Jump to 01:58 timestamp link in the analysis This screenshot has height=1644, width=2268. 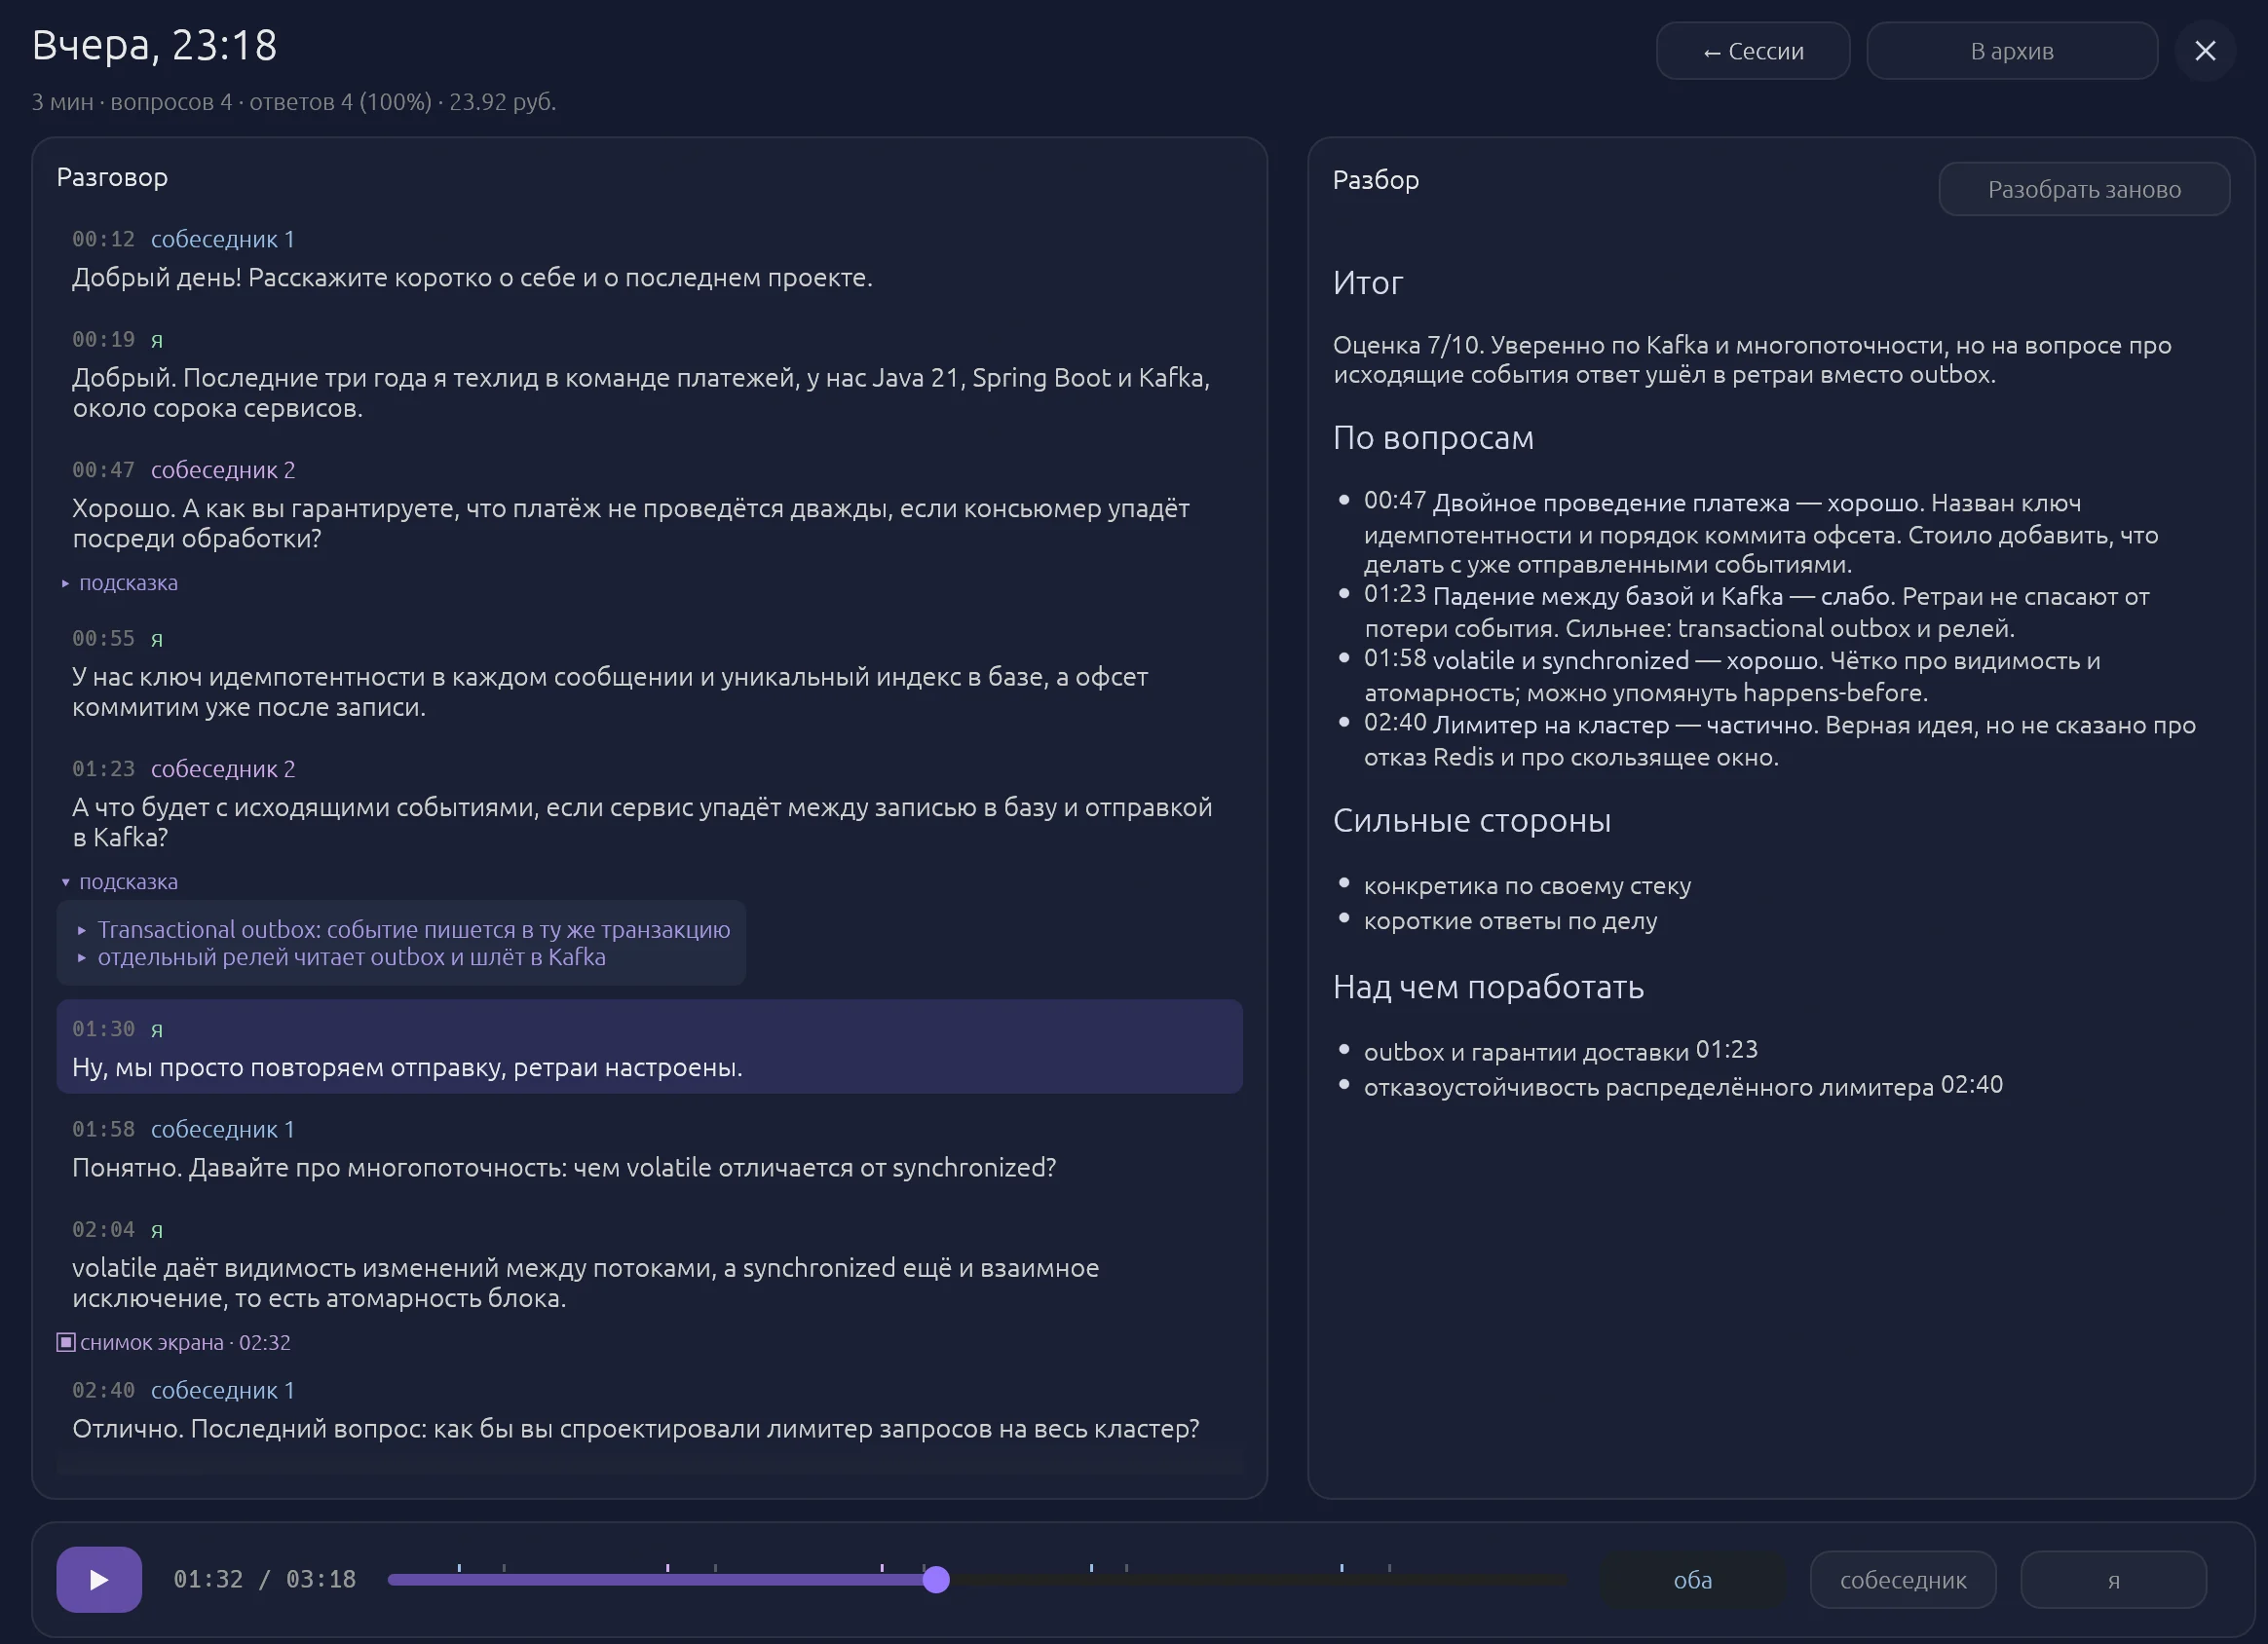tap(1394, 658)
